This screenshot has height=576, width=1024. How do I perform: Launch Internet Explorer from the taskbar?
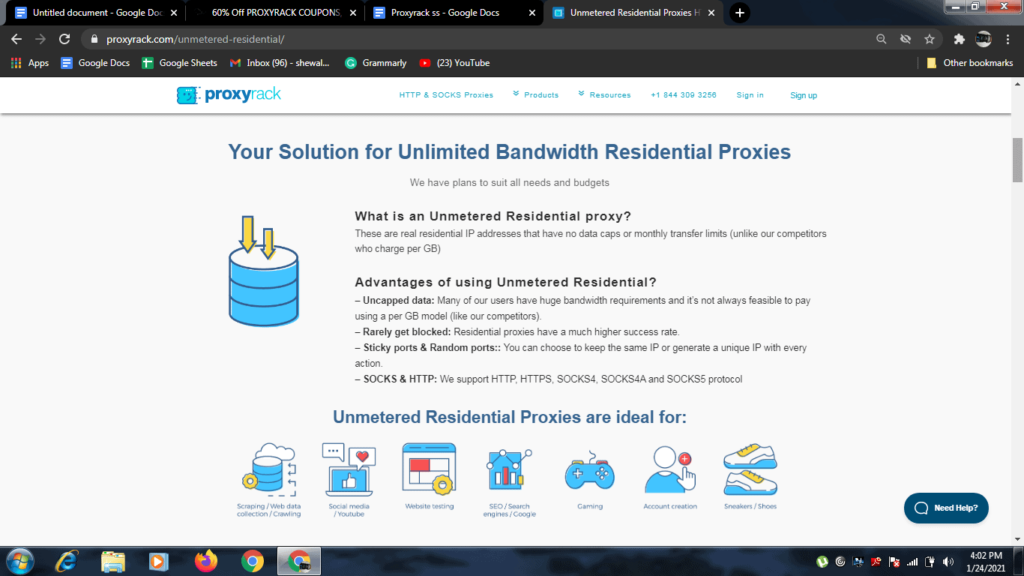point(67,561)
